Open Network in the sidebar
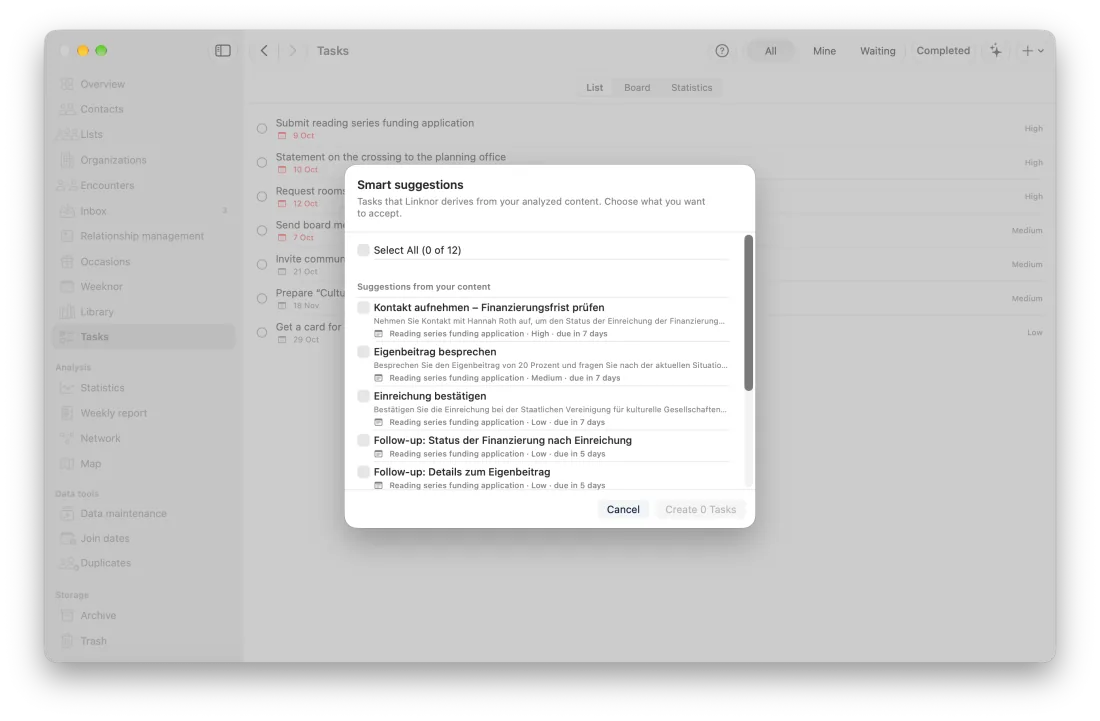This screenshot has width=1100, height=721. pyautogui.click(x=144, y=438)
